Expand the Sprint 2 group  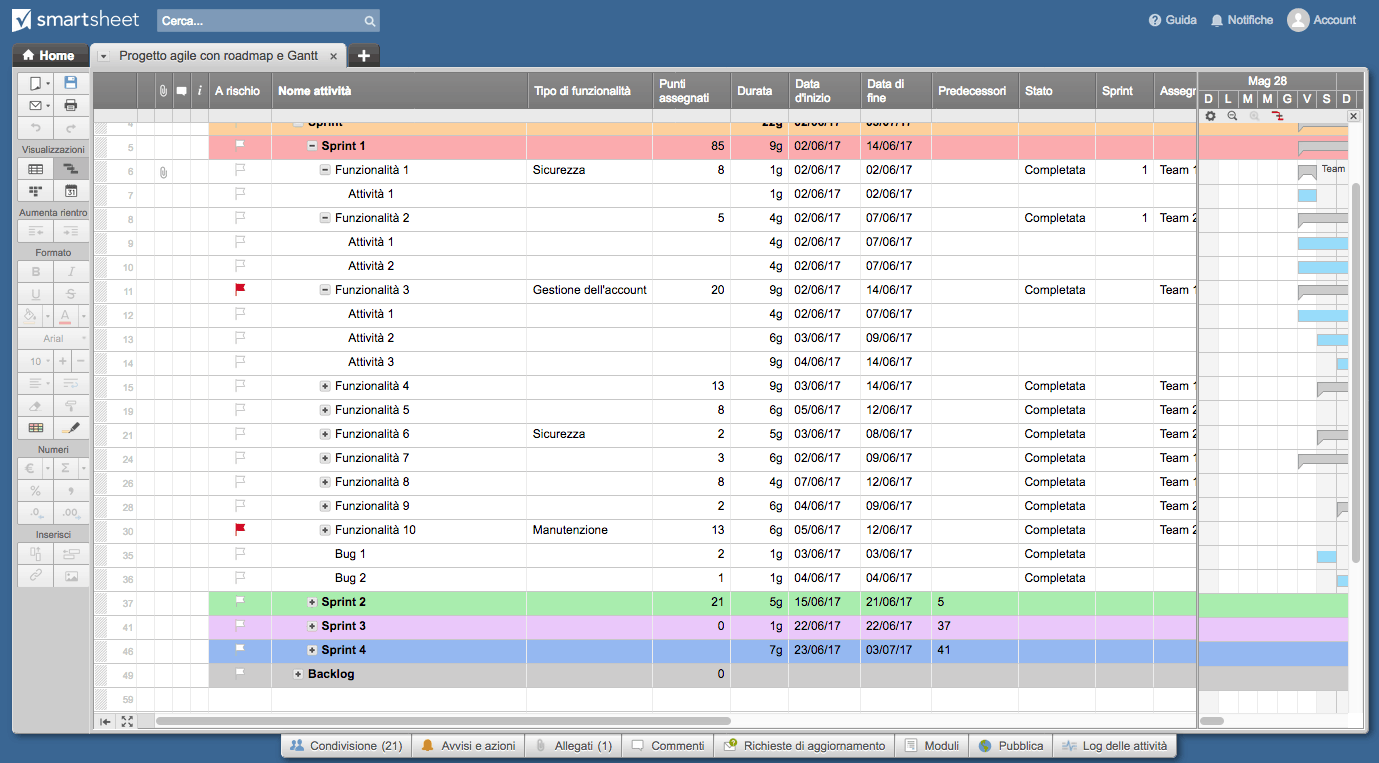click(311, 603)
